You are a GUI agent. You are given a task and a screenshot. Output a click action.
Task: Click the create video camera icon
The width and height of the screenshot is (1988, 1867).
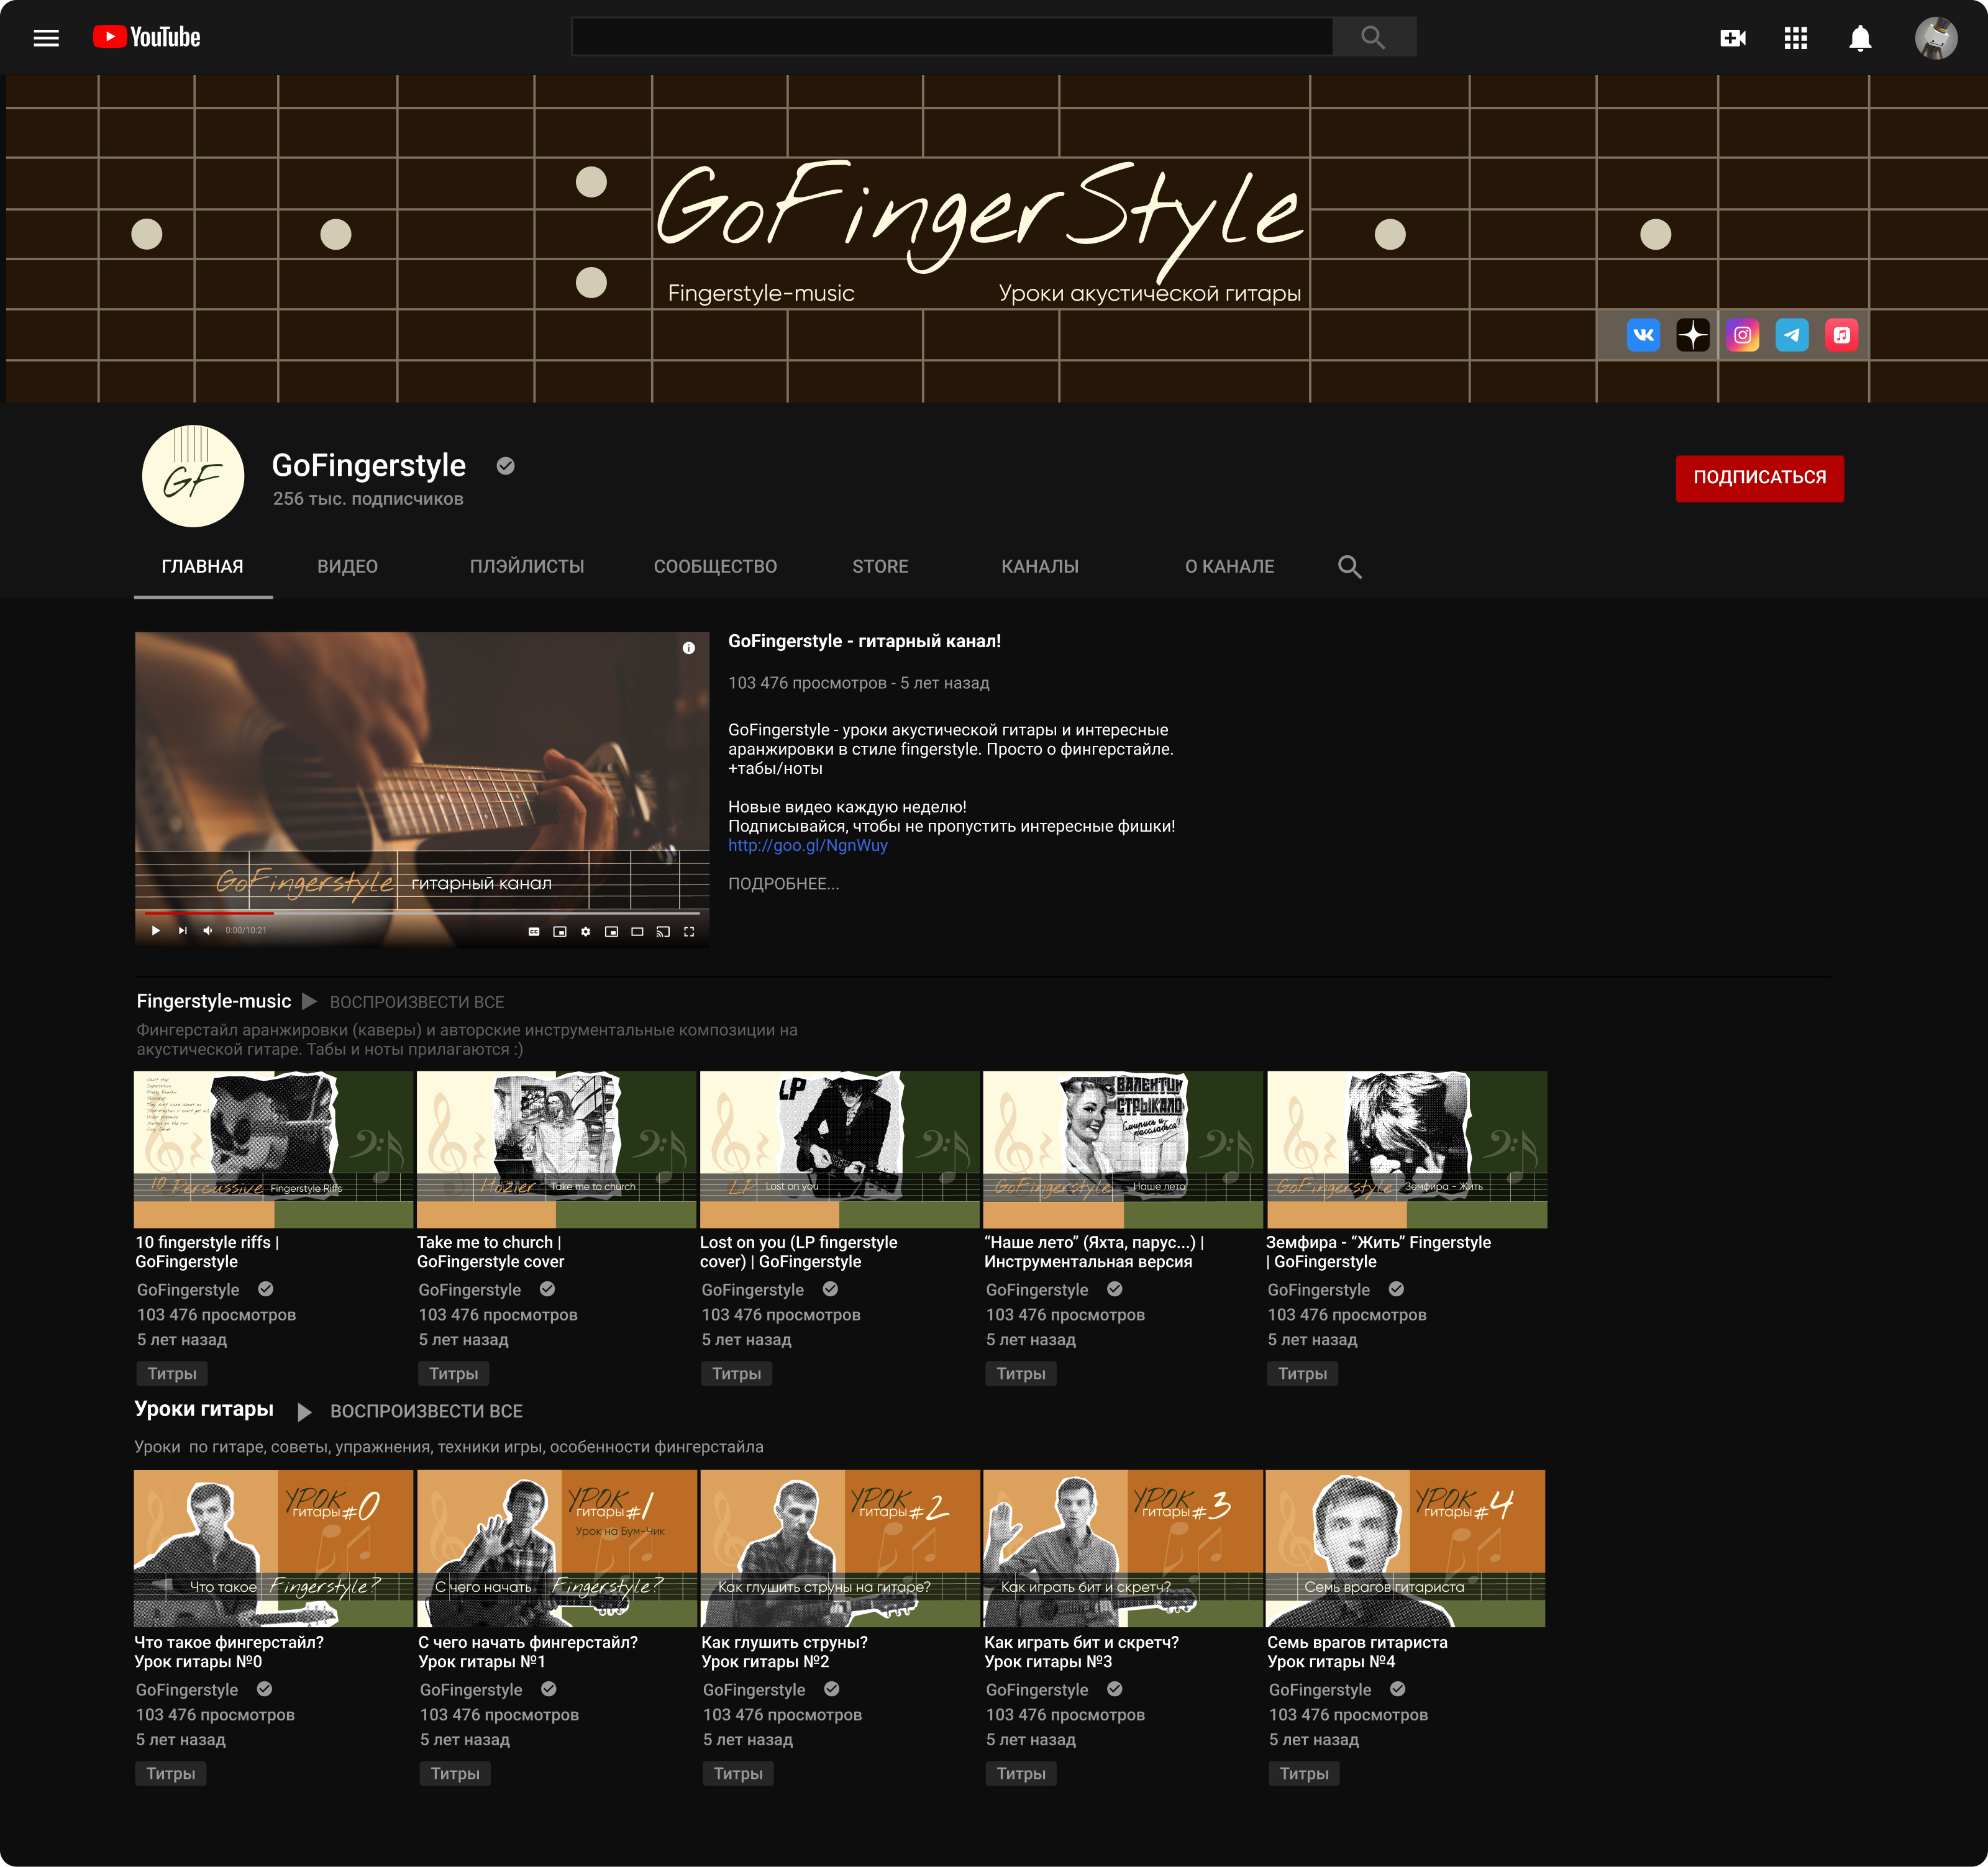click(x=1732, y=38)
